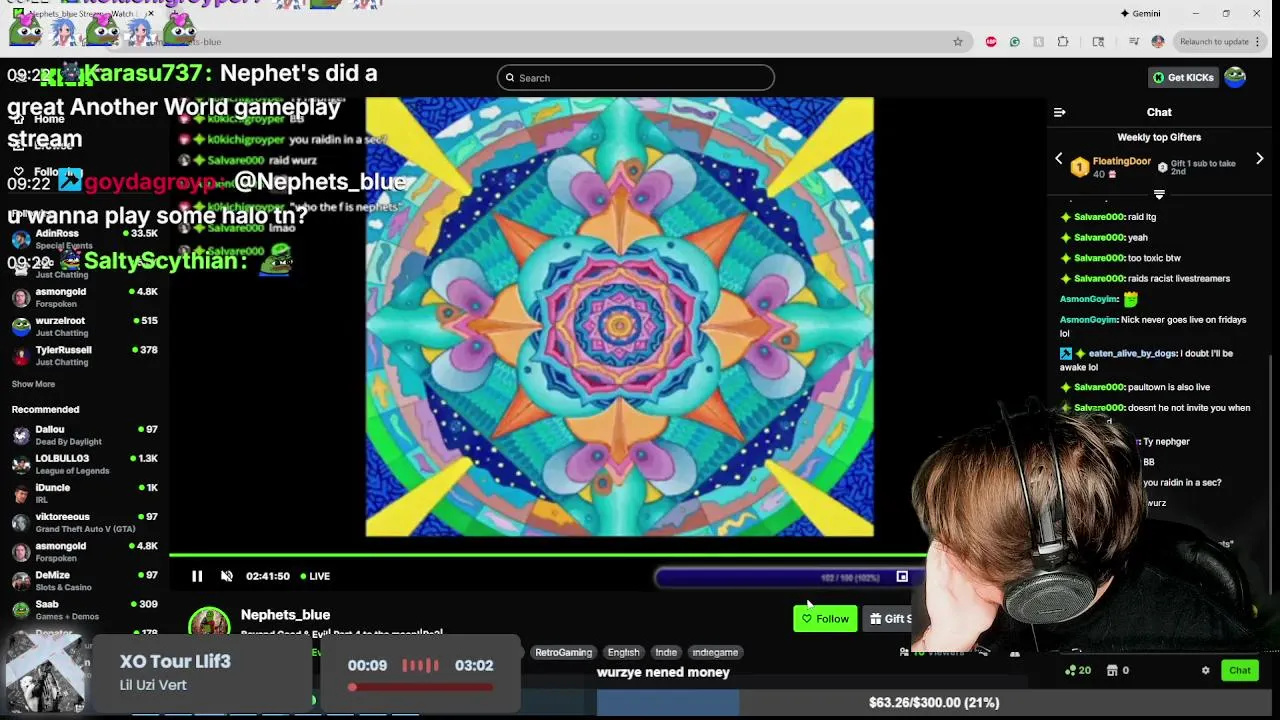Click AsmonGoyim username in Nick message

[x=1088, y=320]
